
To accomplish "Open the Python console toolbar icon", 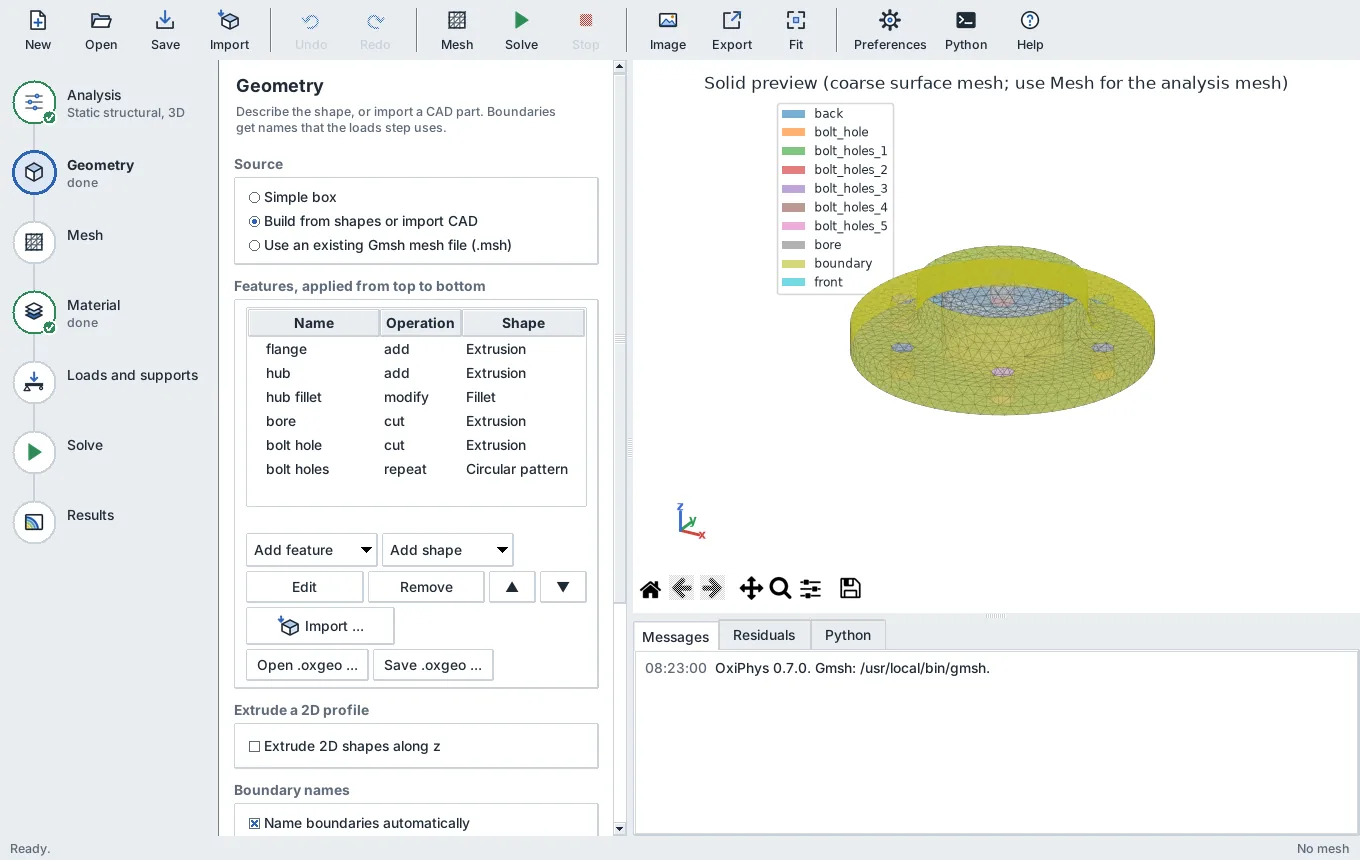I will pos(966,30).
